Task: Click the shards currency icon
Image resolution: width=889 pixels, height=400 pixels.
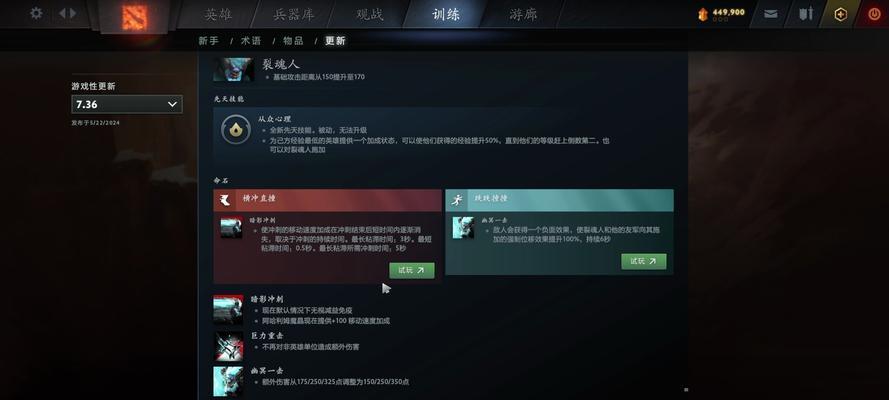Action: pos(703,15)
